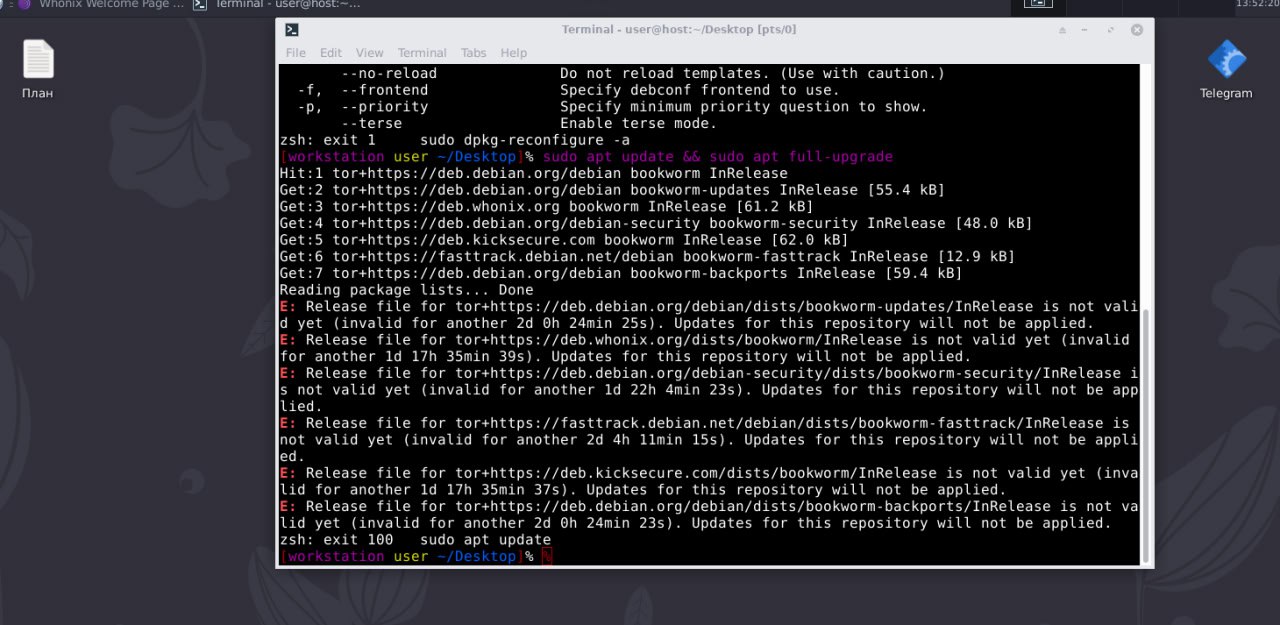Click the 'Get:6' fasttrack.debian.net line

pyautogui.click(x=647, y=257)
